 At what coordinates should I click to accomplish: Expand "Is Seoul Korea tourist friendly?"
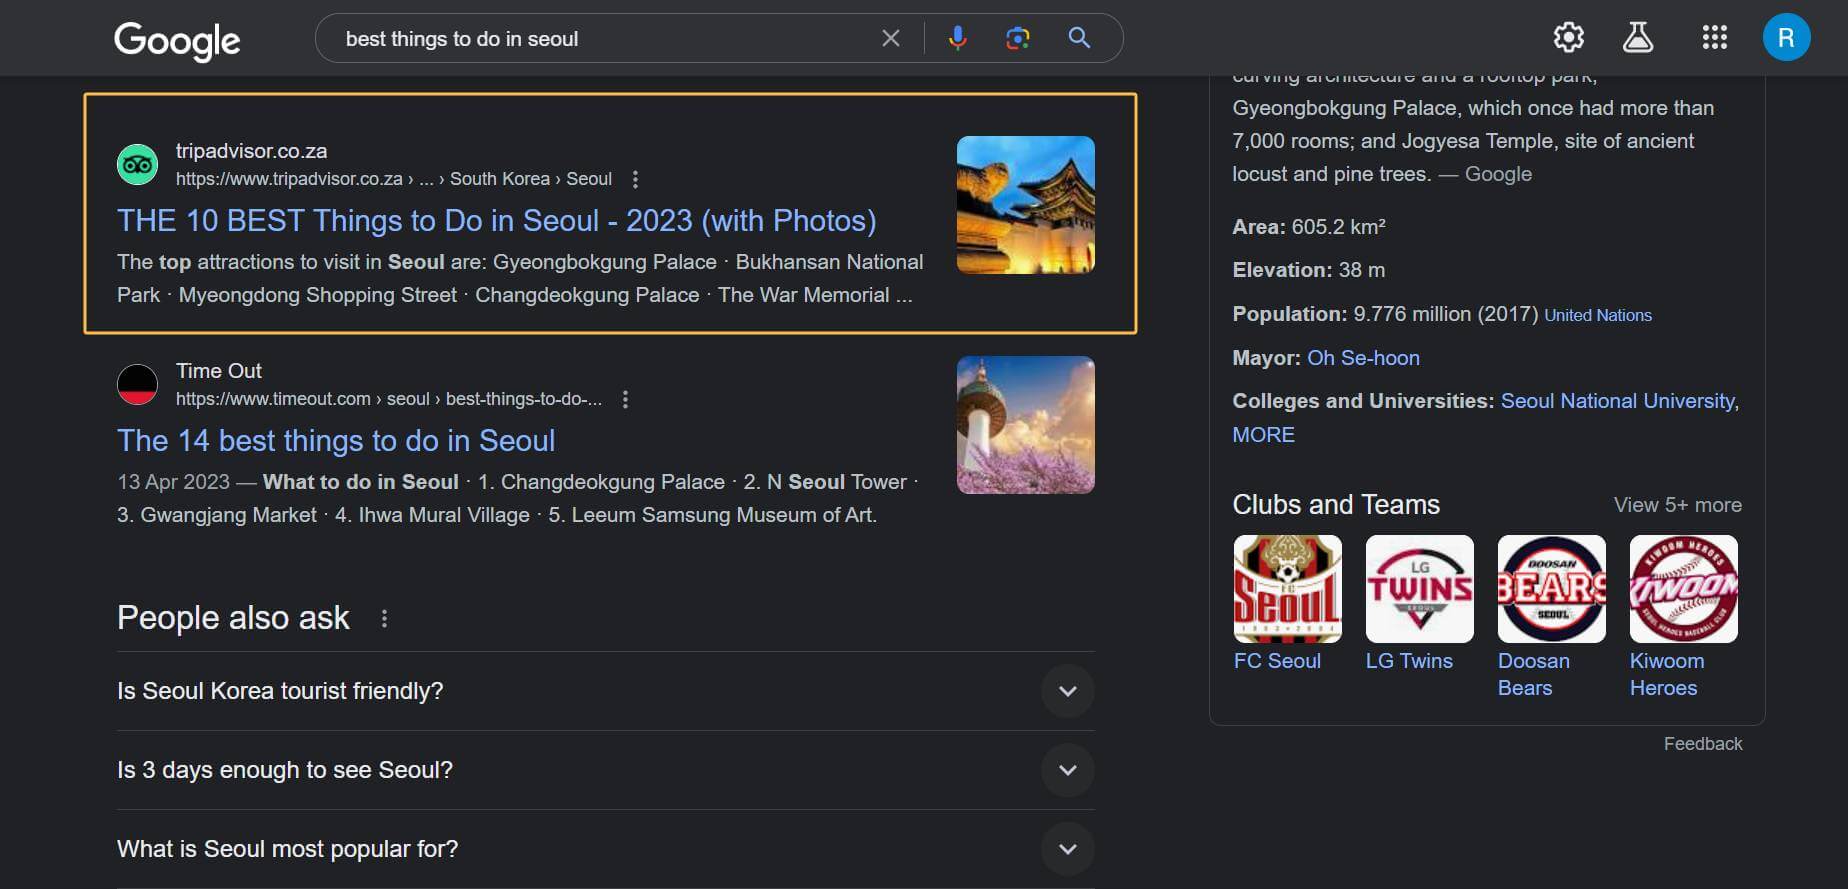tap(1067, 691)
